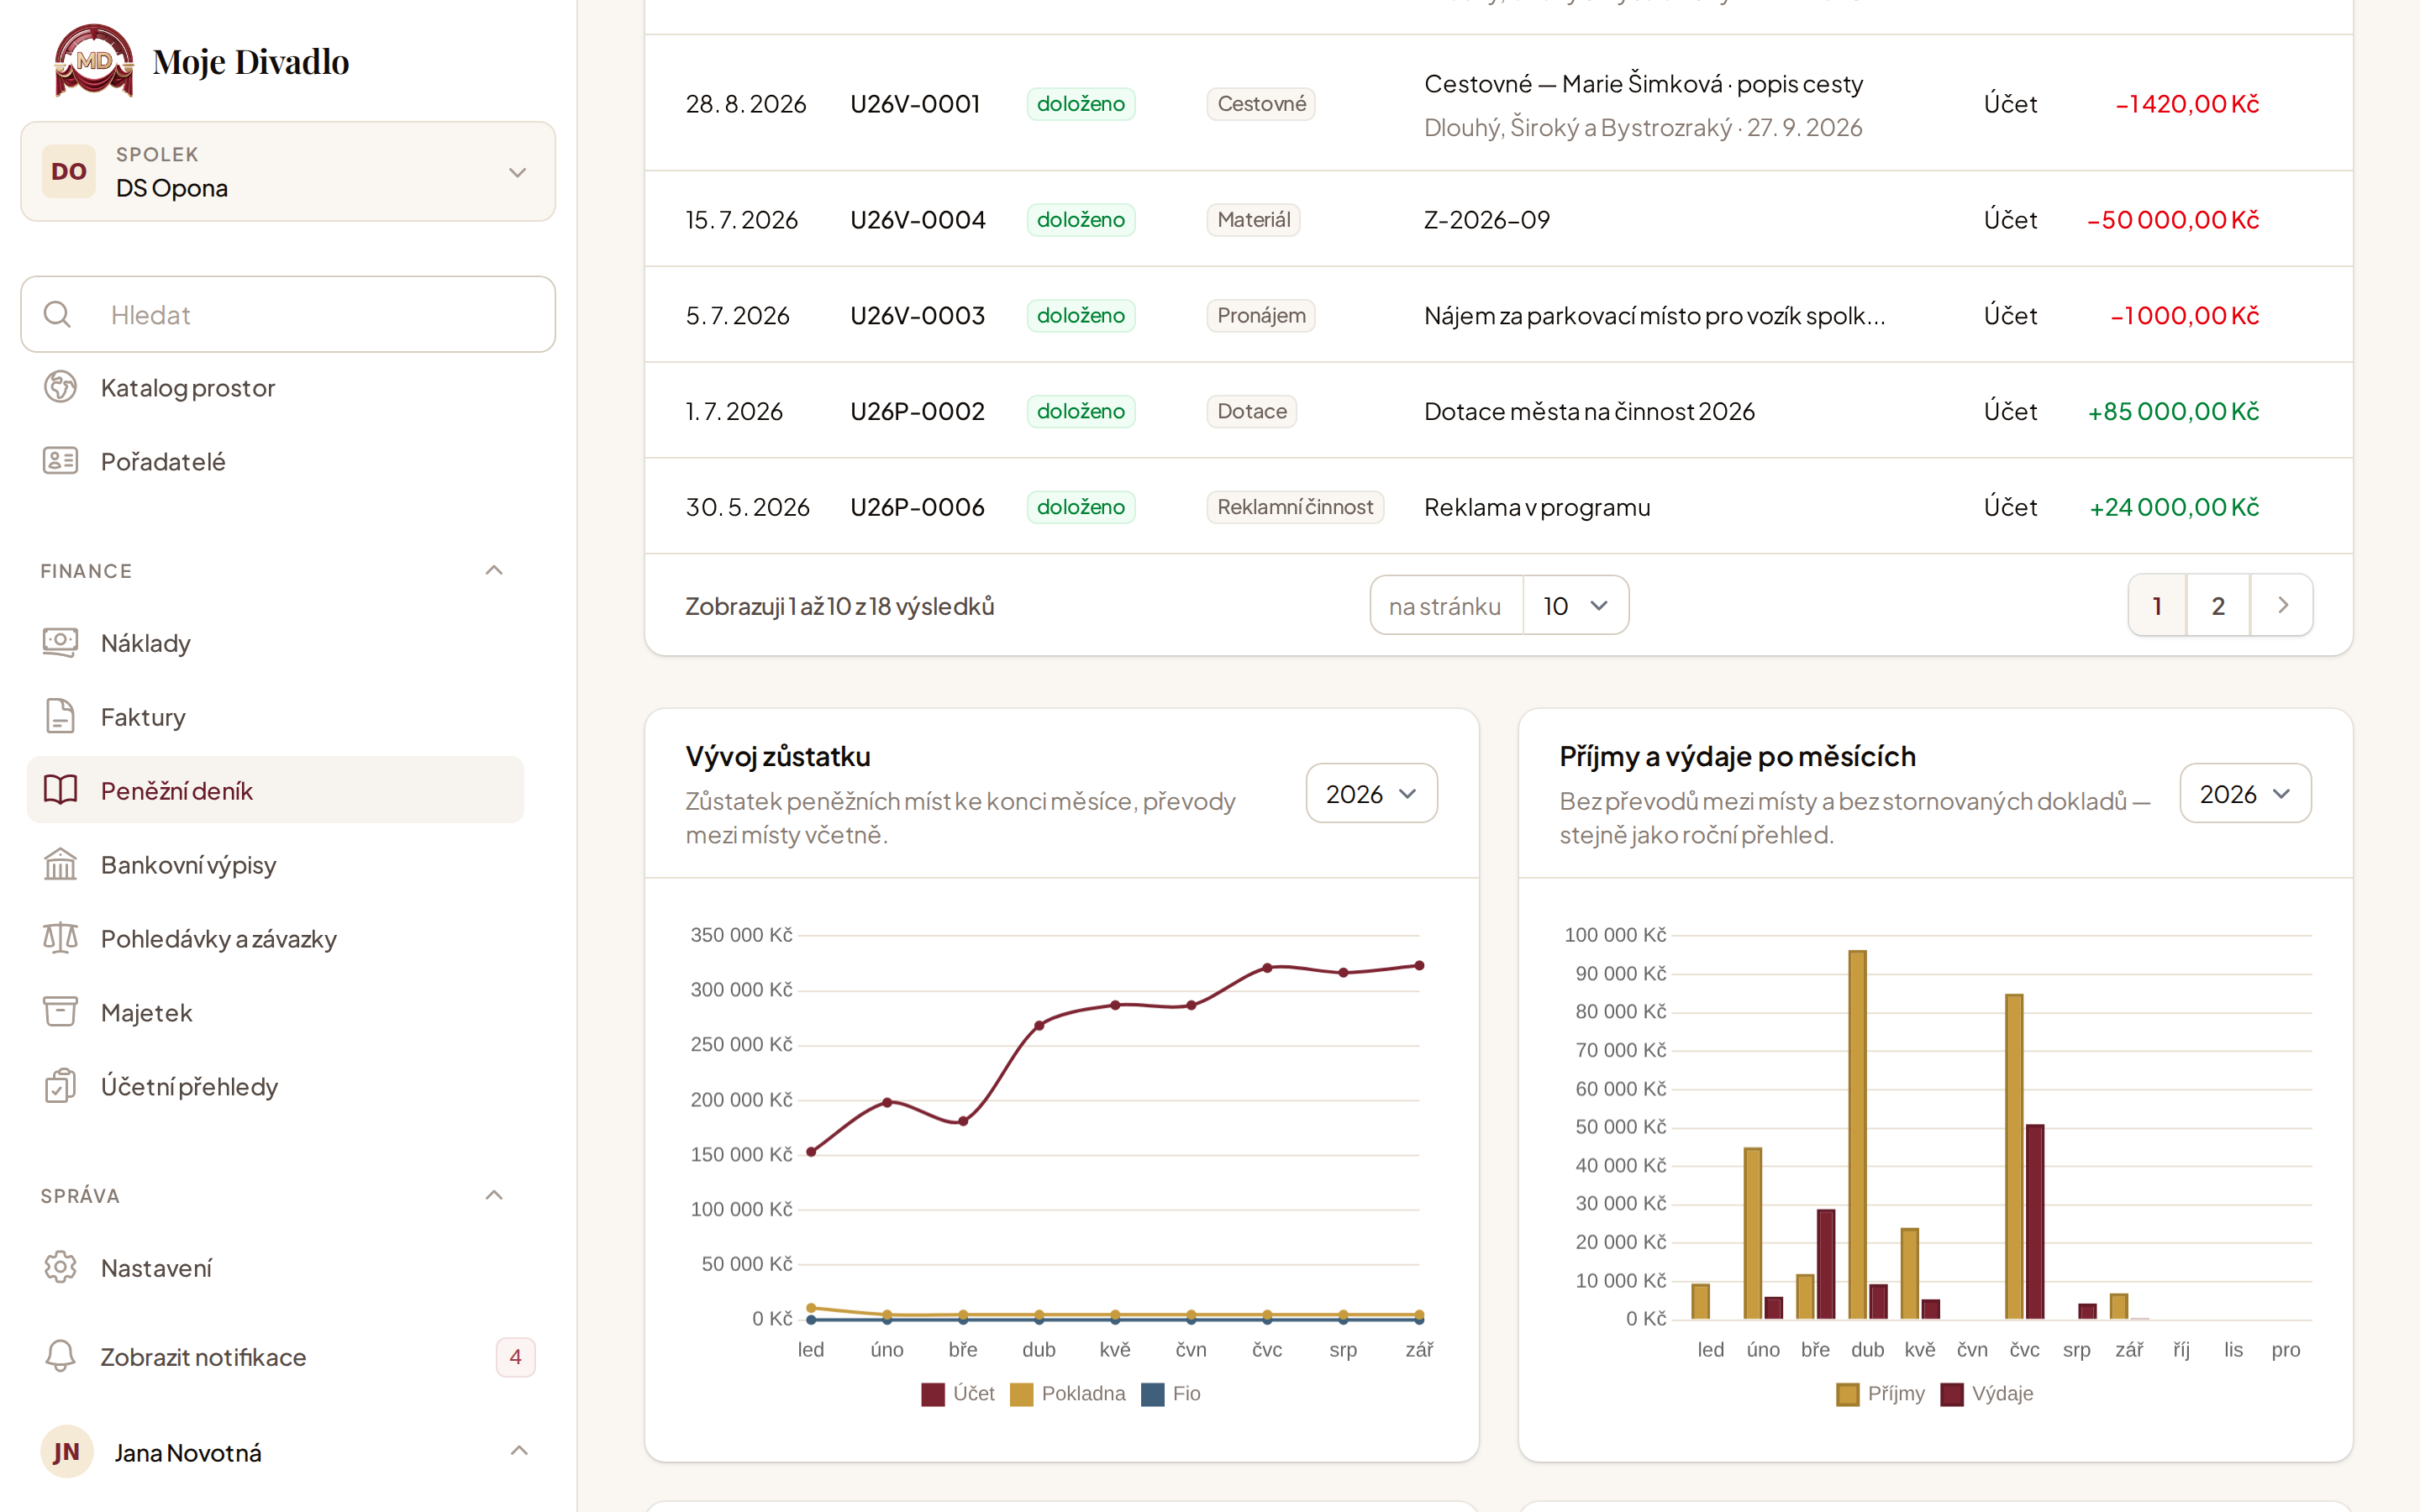
Task: Open Pohledávky a závazky scales icon
Action: (x=60, y=938)
